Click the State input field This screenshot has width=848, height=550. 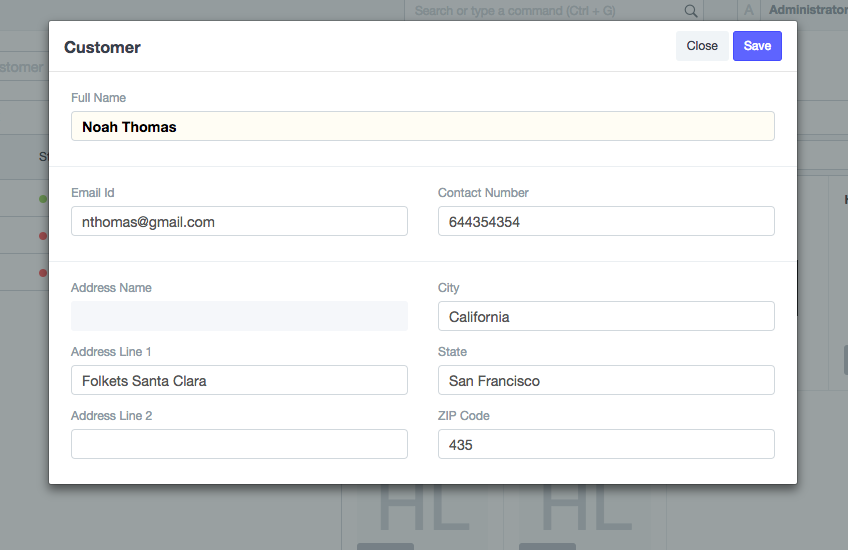pyautogui.click(x=606, y=380)
